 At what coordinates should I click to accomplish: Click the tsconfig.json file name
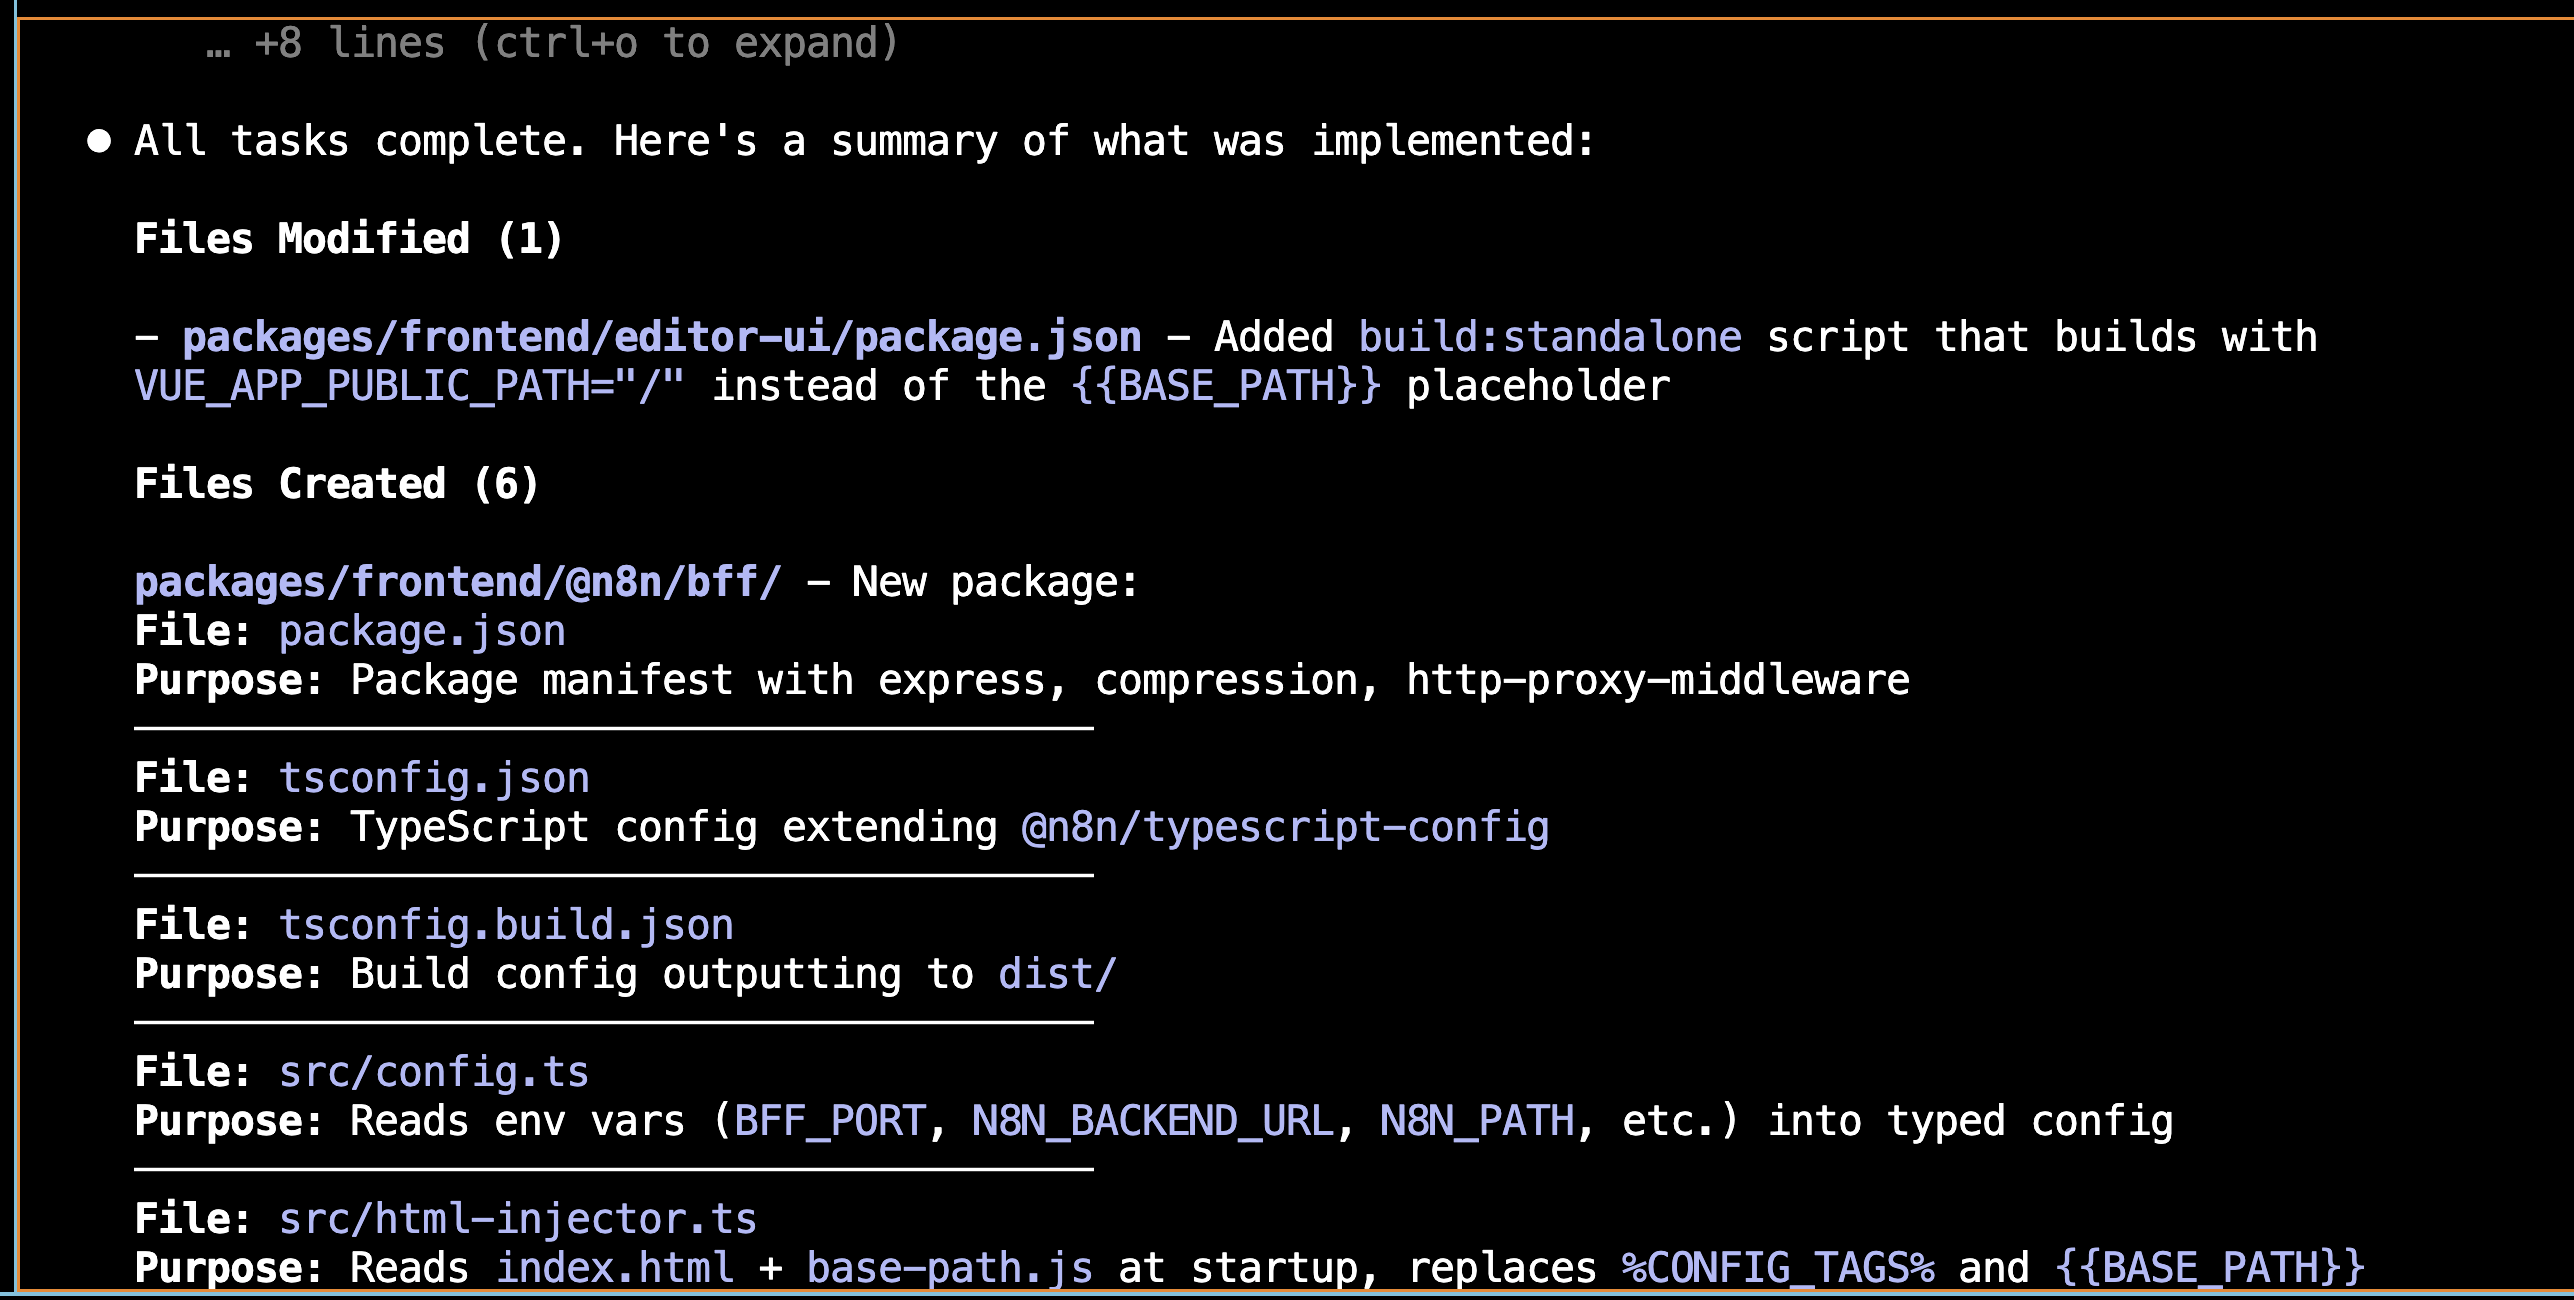click(434, 778)
